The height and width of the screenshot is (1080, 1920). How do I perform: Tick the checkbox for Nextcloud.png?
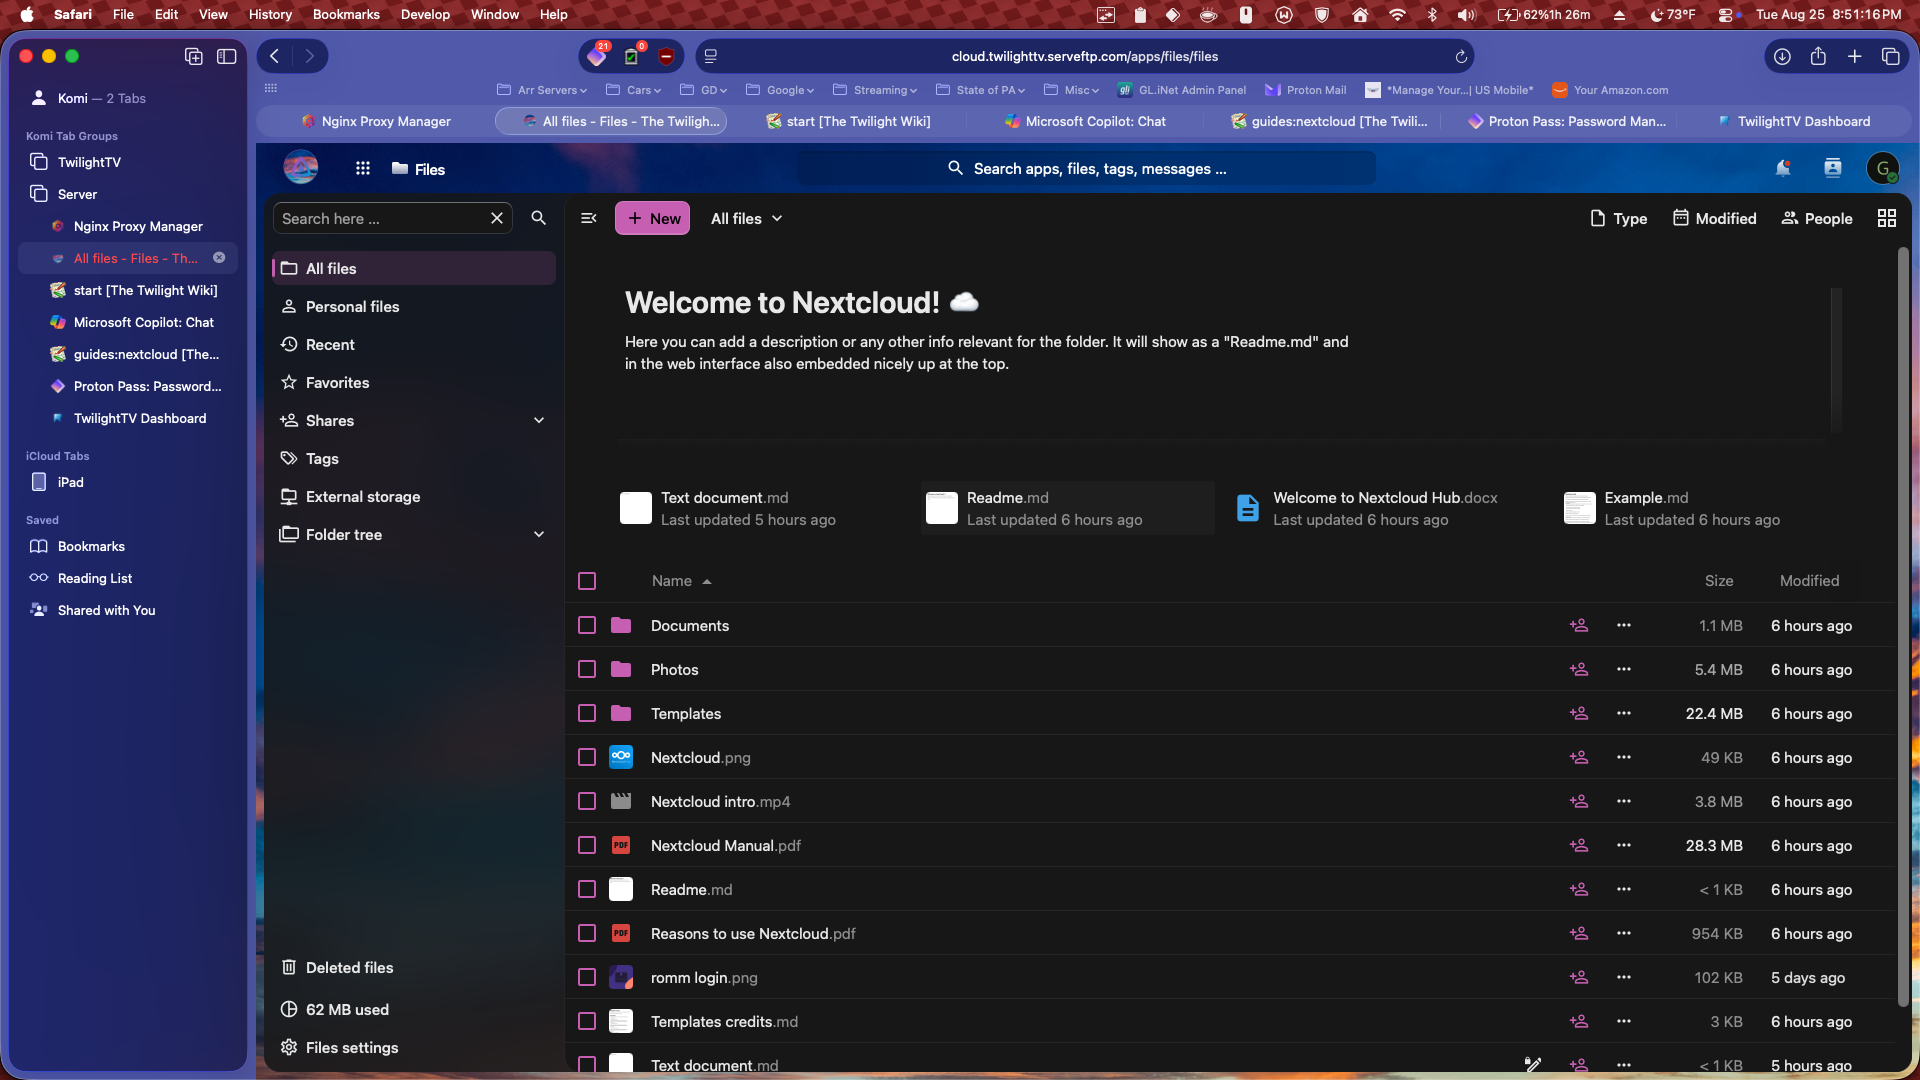coord(587,758)
